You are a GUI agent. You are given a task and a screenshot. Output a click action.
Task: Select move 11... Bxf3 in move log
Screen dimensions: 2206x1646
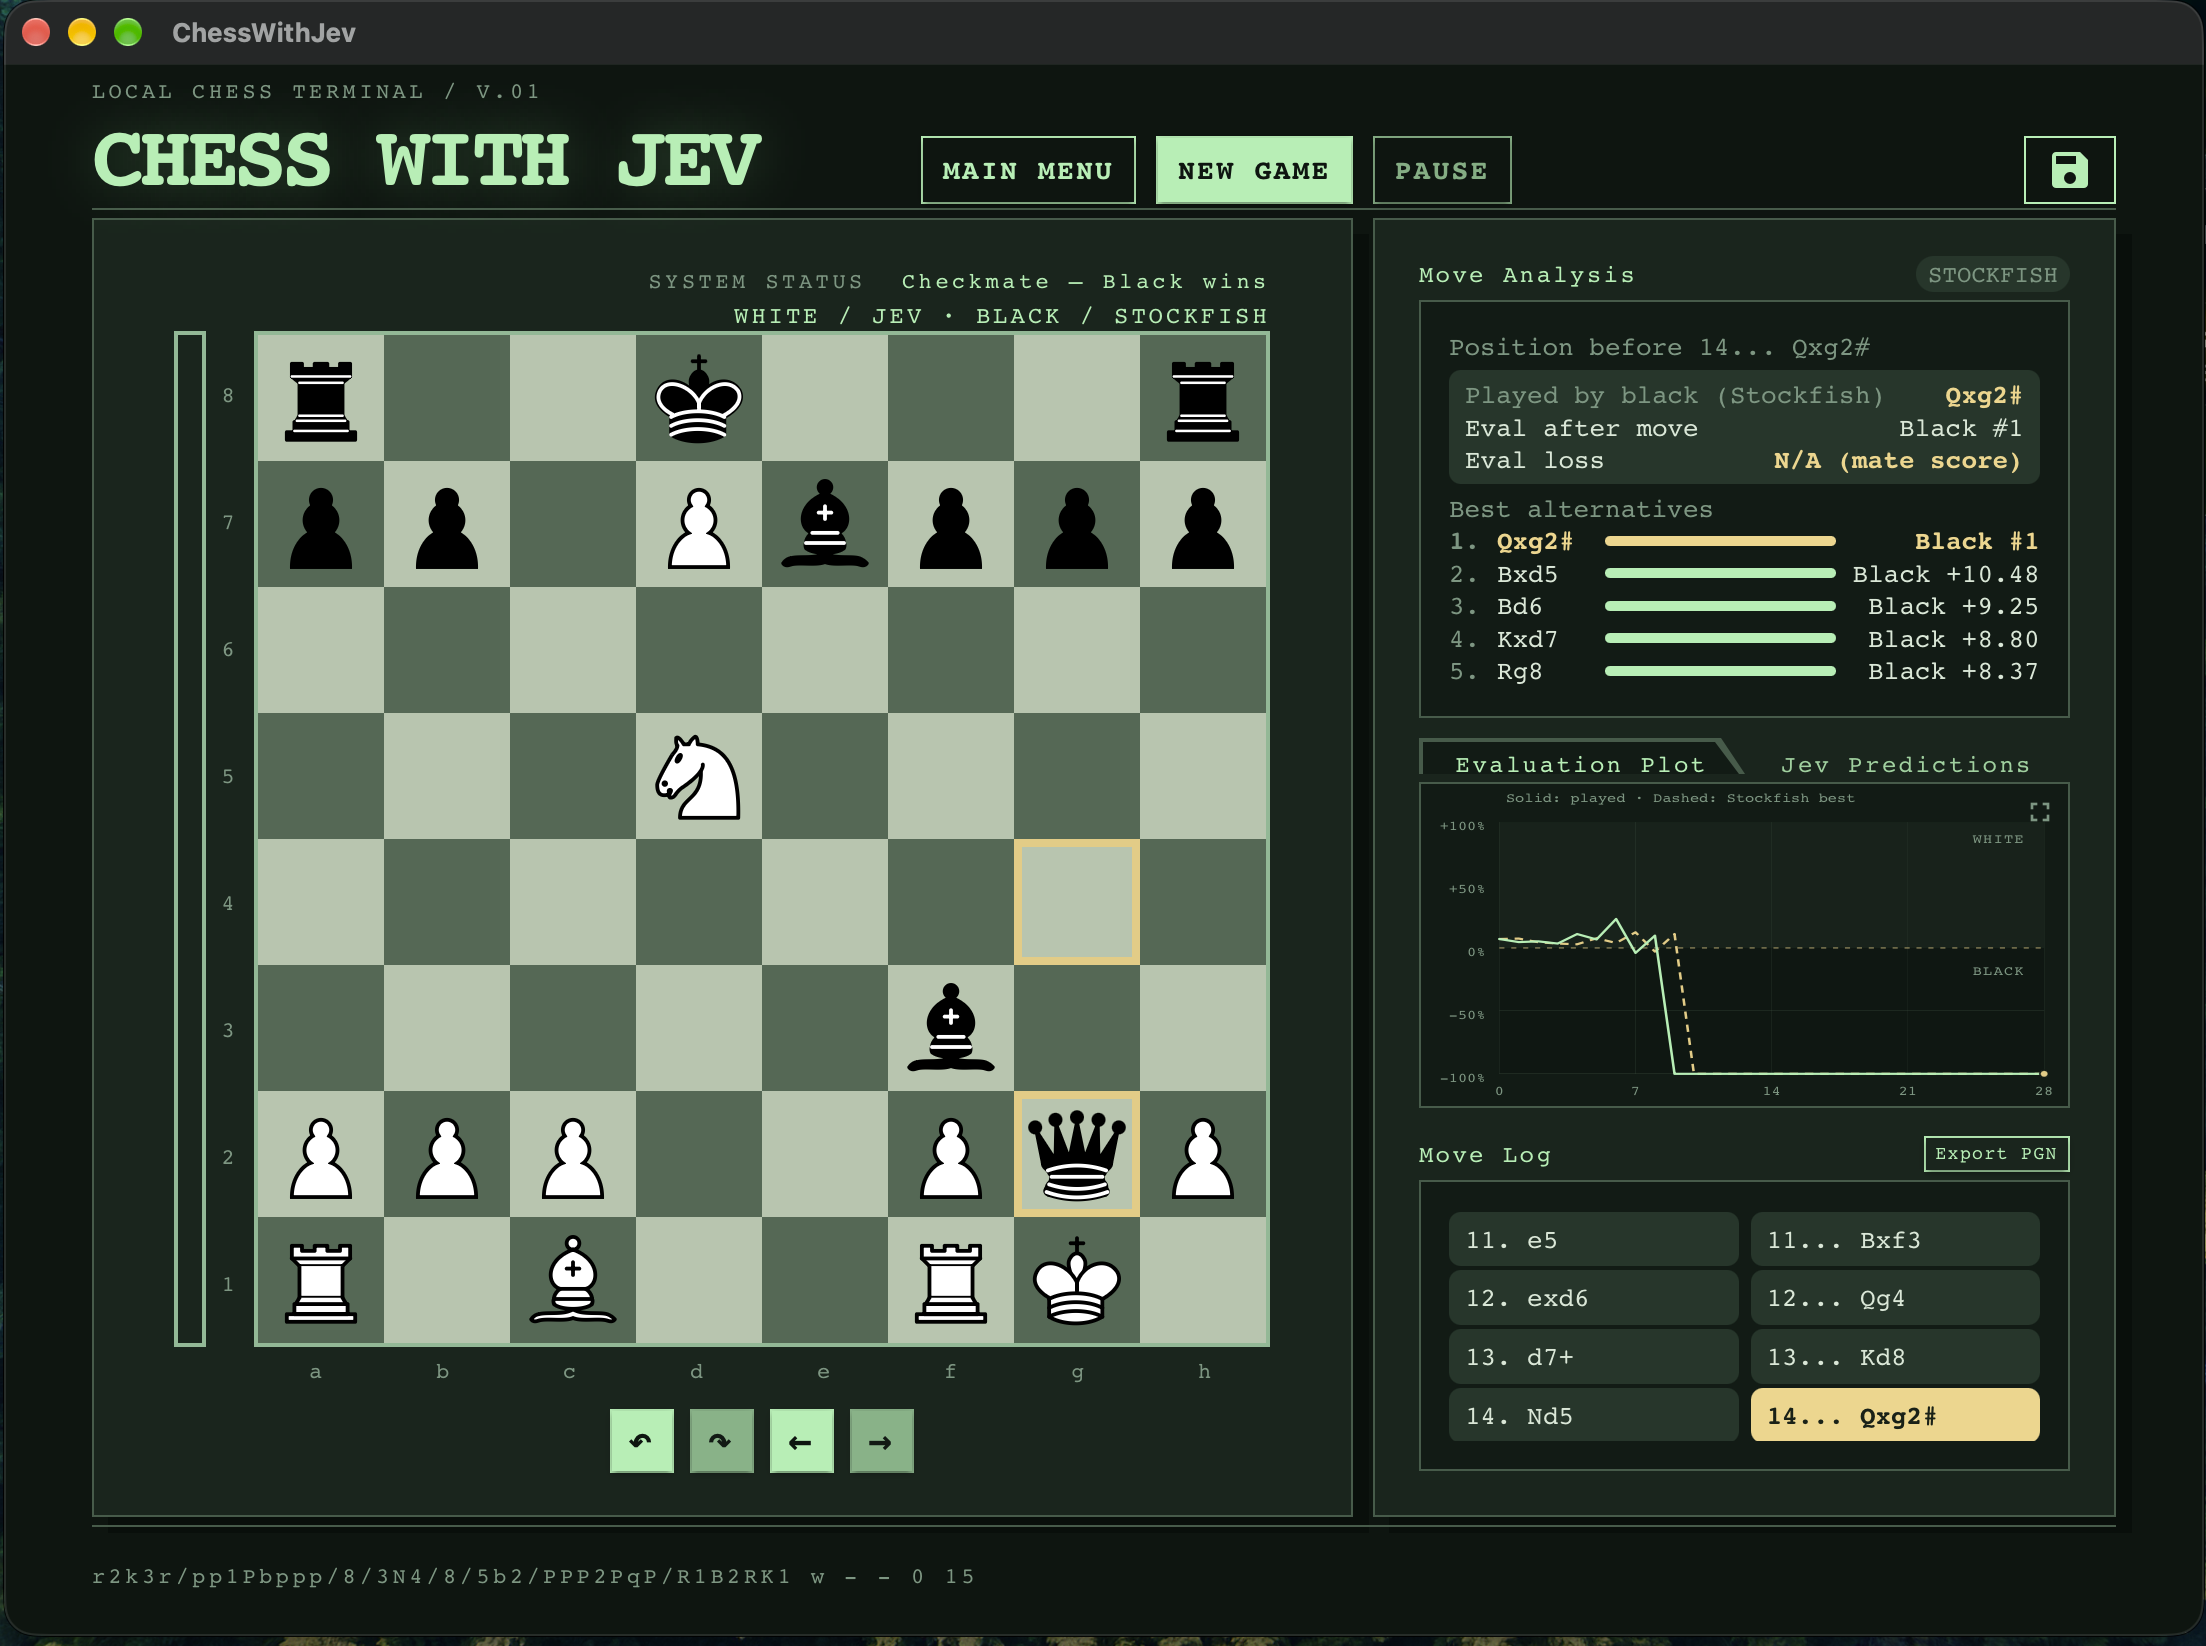pyautogui.click(x=1895, y=1240)
